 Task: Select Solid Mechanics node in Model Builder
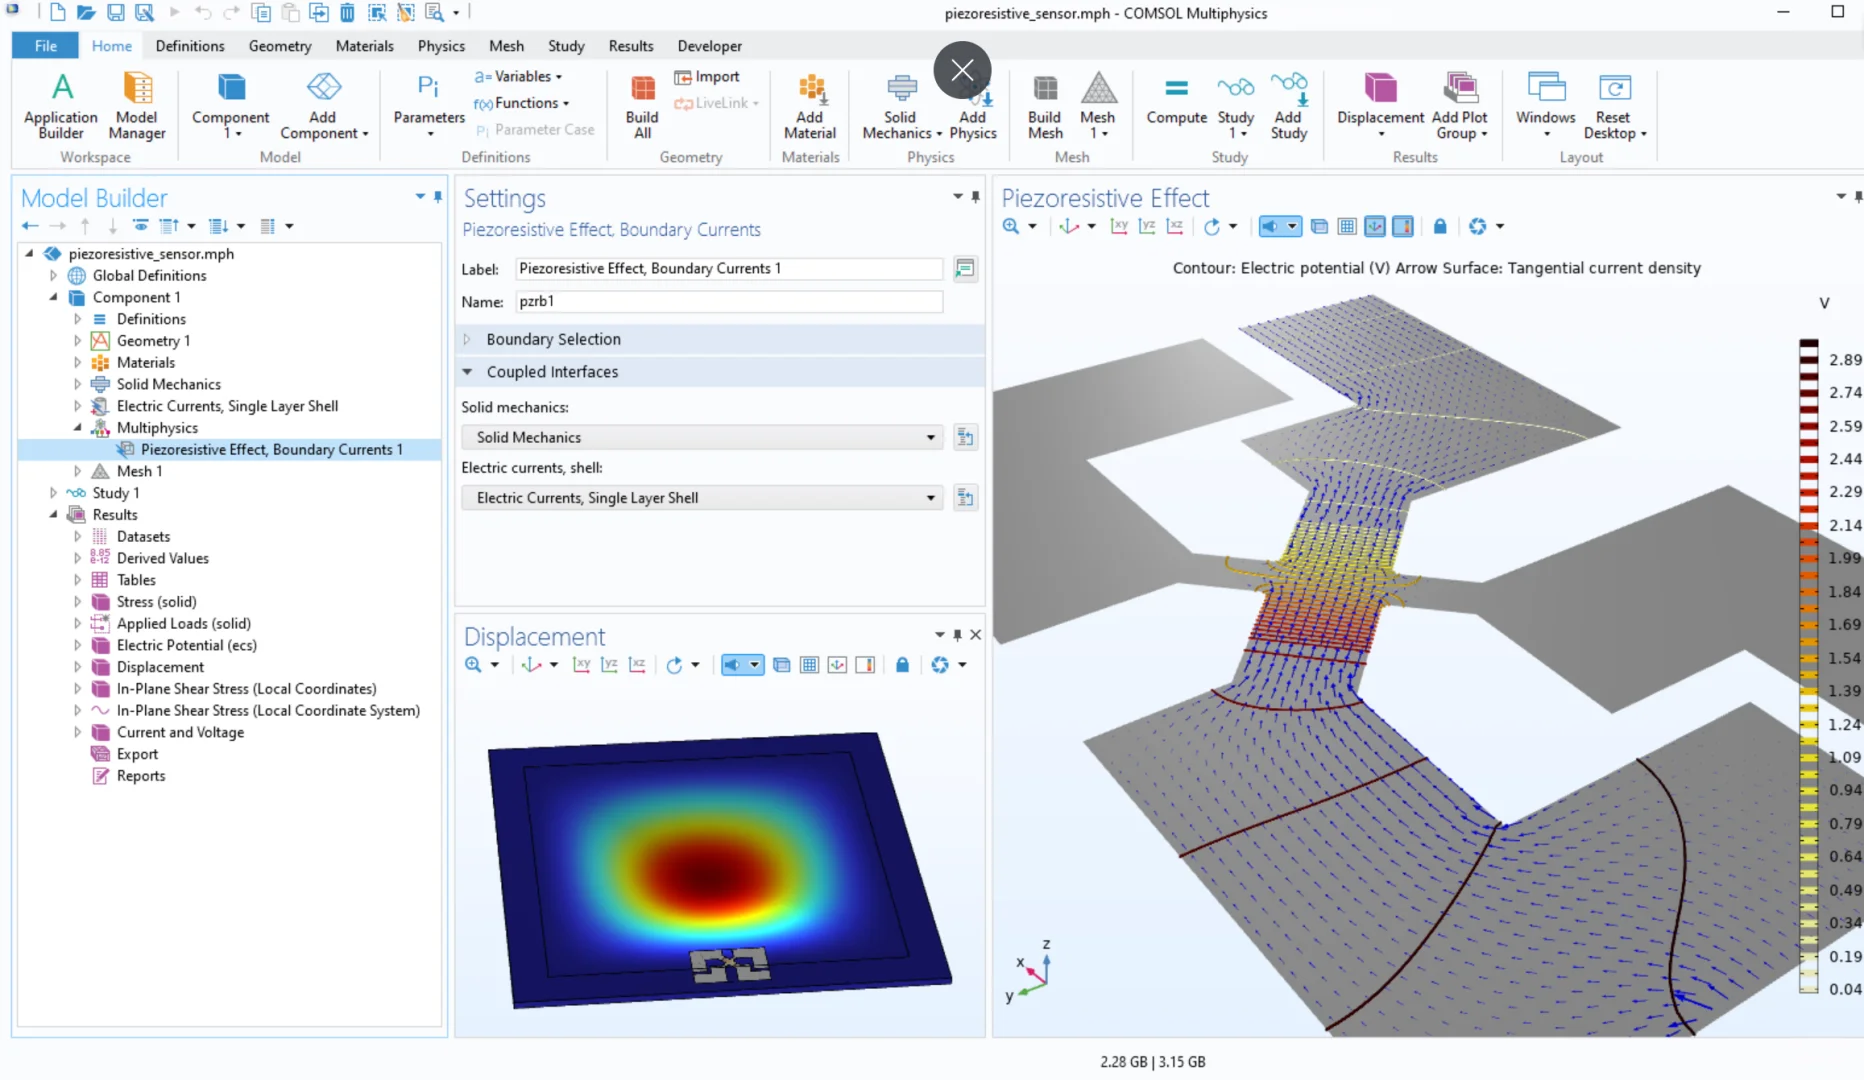169,384
